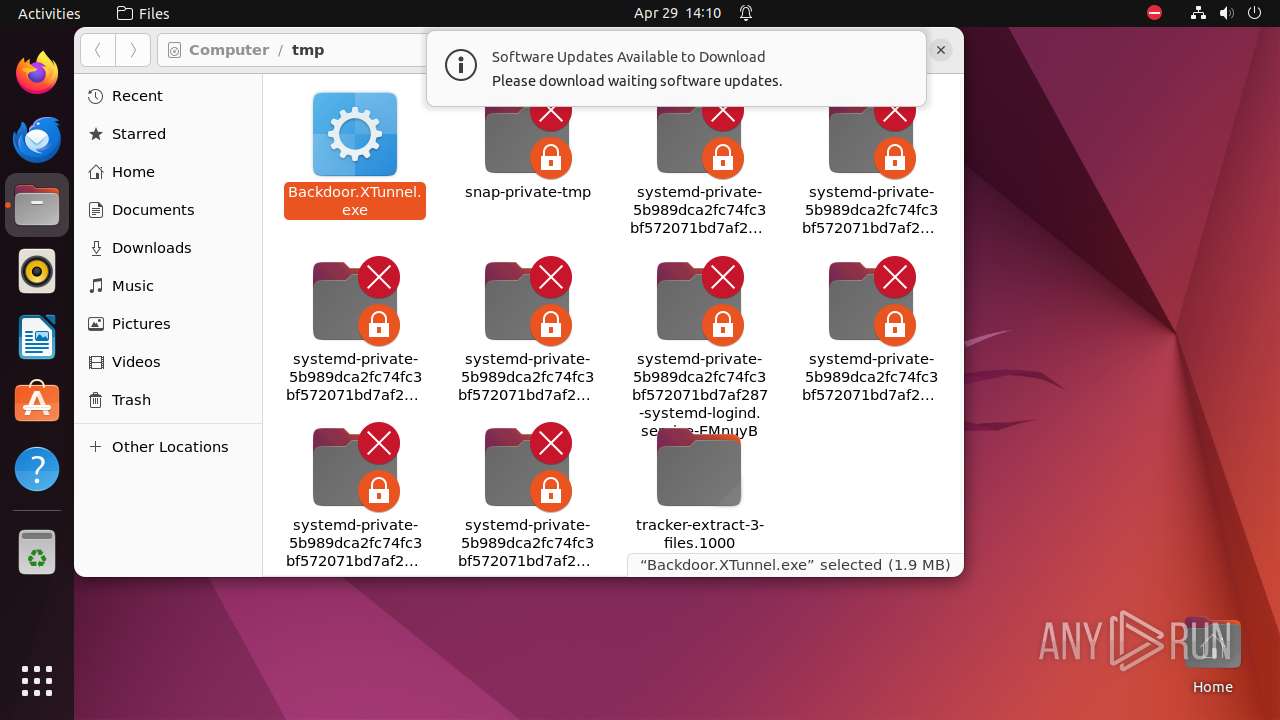1280x720 pixels.
Task: Open Other Locations in the sidebar
Action: [168, 447]
